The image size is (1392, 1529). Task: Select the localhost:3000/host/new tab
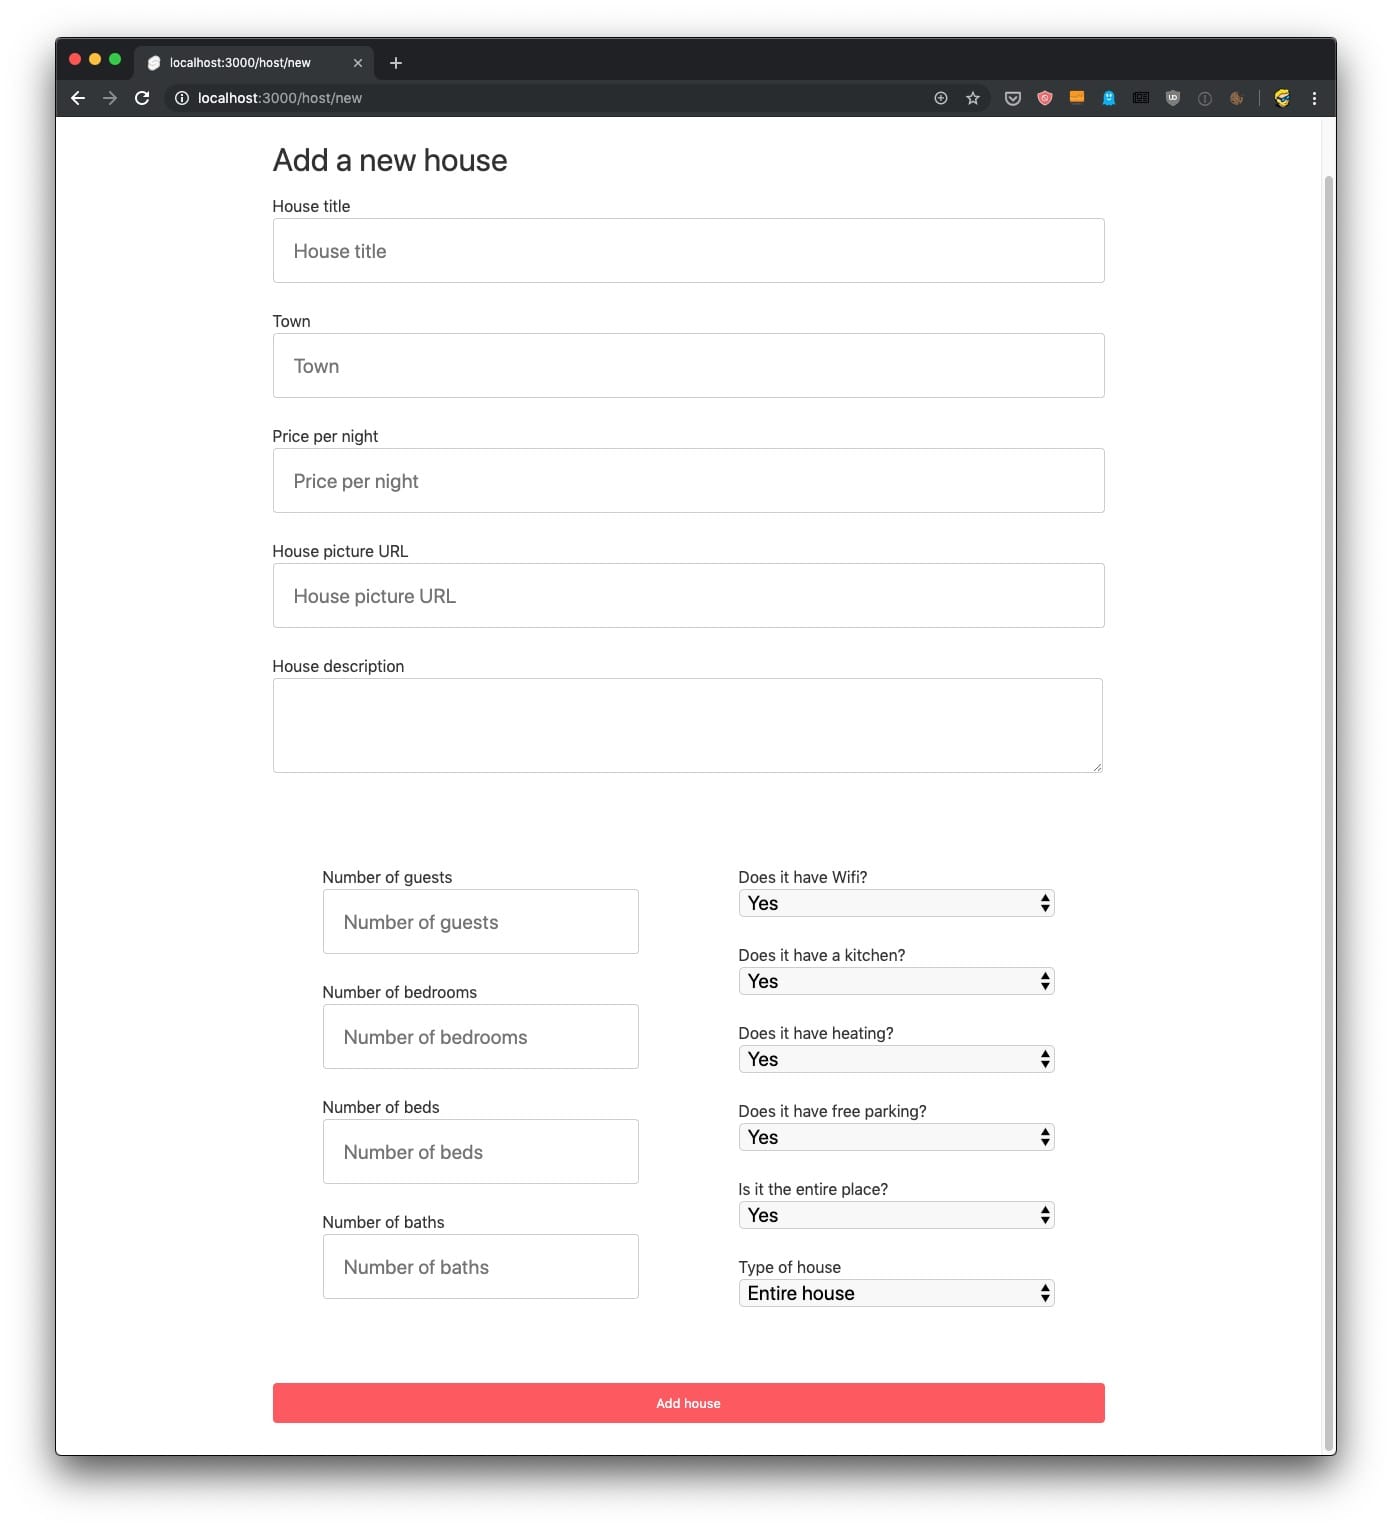[x=240, y=63]
